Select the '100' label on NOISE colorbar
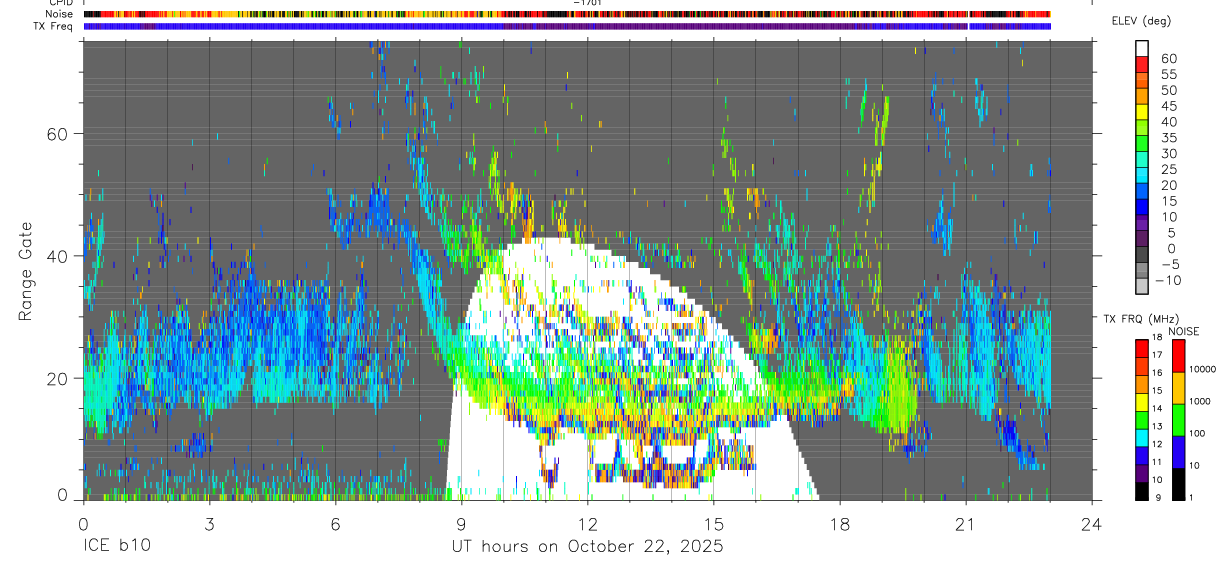Image resolution: width=1228 pixels, height=567 pixels. tap(1199, 434)
